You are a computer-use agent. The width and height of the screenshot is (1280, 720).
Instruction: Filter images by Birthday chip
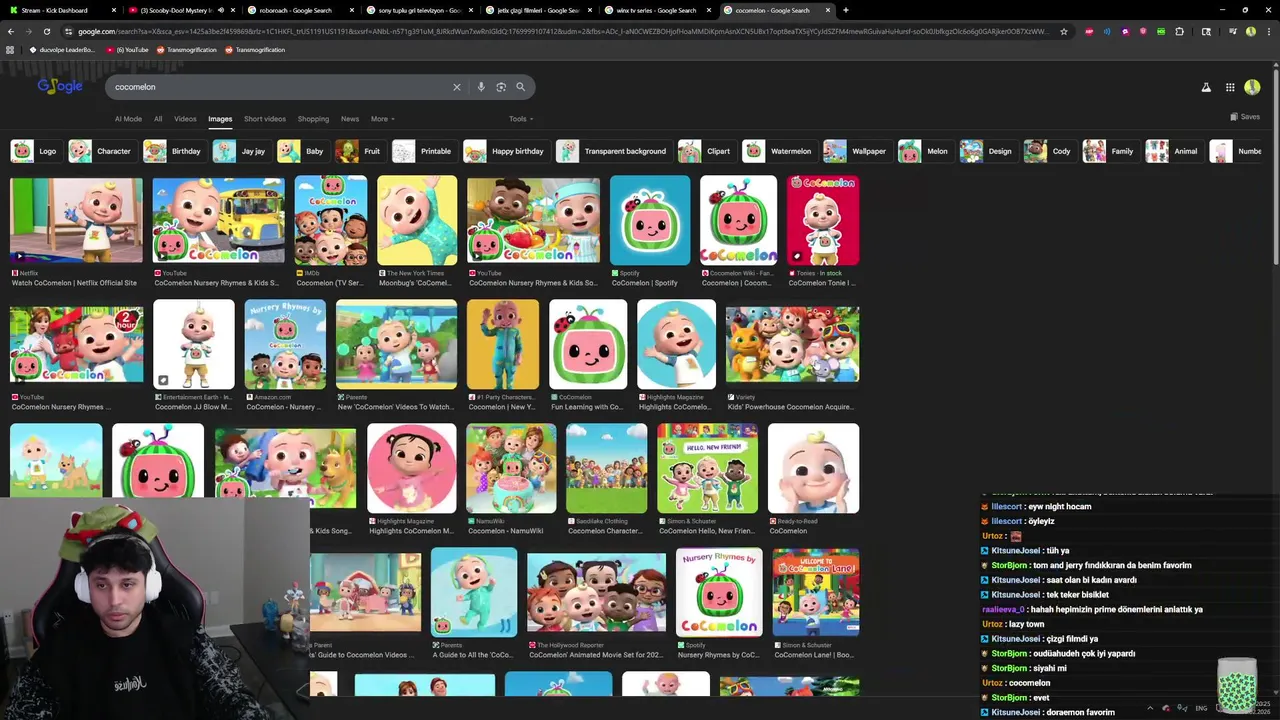tap(173, 151)
